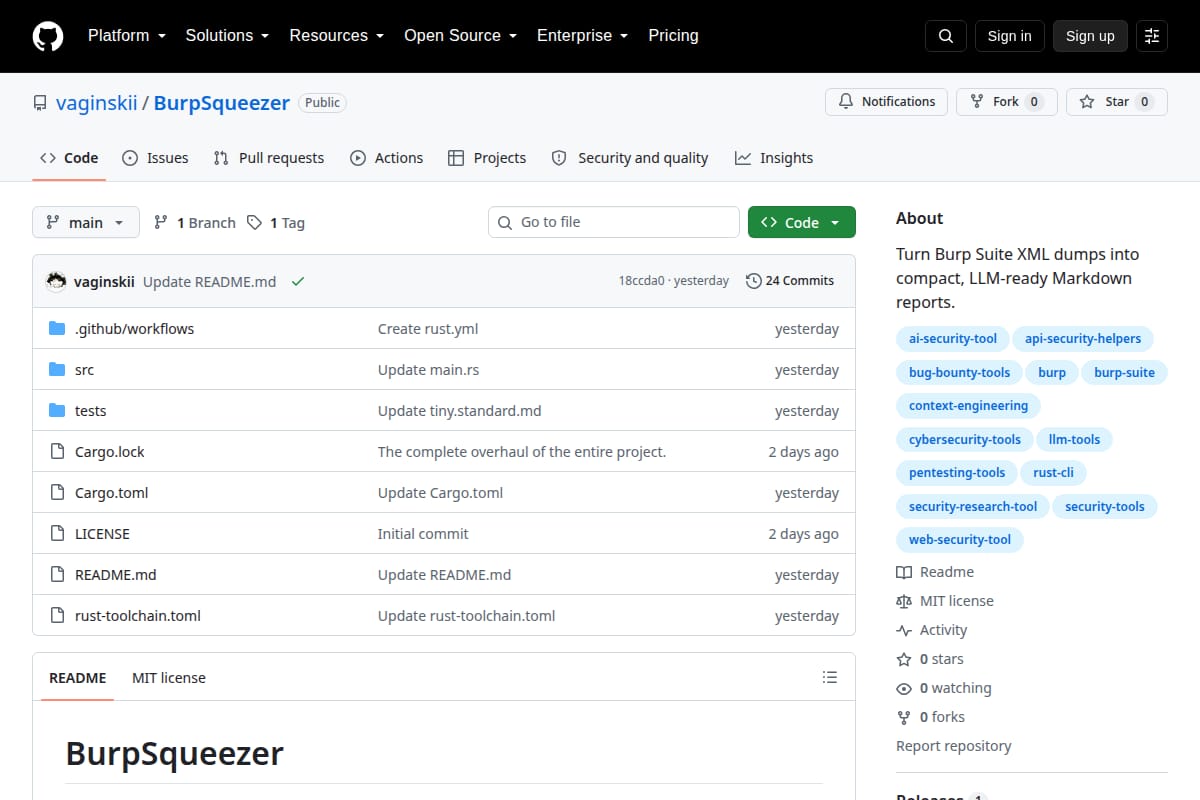
Task: Click the Notifications button
Action: pyautogui.click(x=886, y=101)
